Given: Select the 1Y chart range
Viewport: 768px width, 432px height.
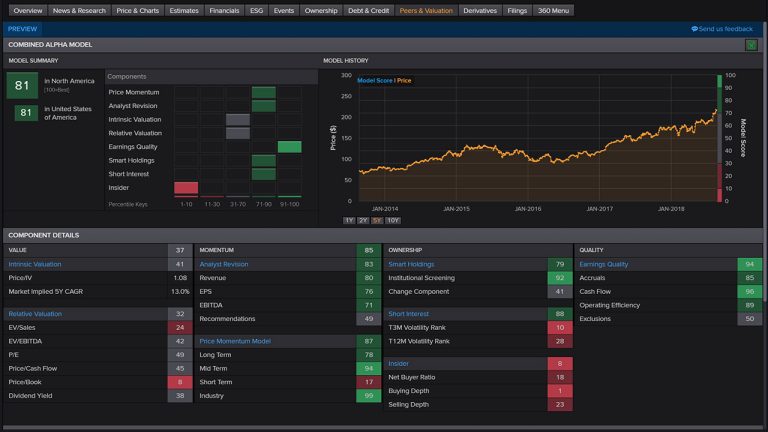Looking at the screenshot, I should tap(349, 219).
